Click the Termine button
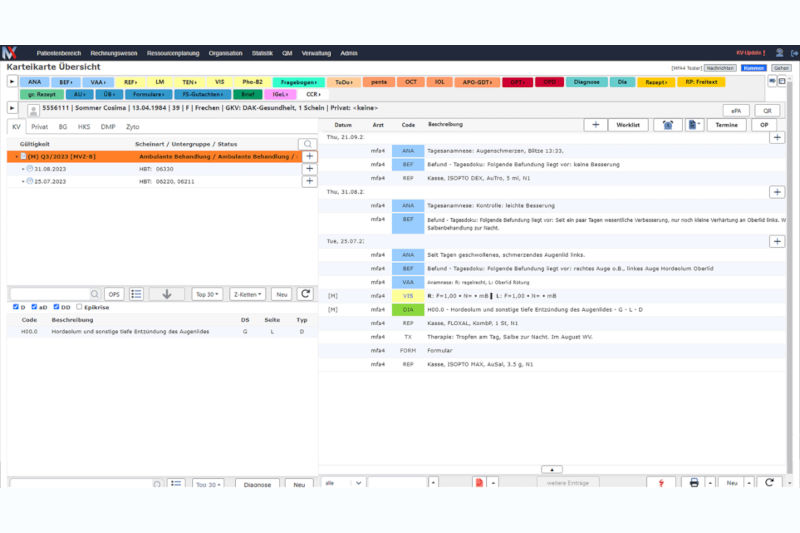This screenshot has height=533, width=800. pos(727,125)
